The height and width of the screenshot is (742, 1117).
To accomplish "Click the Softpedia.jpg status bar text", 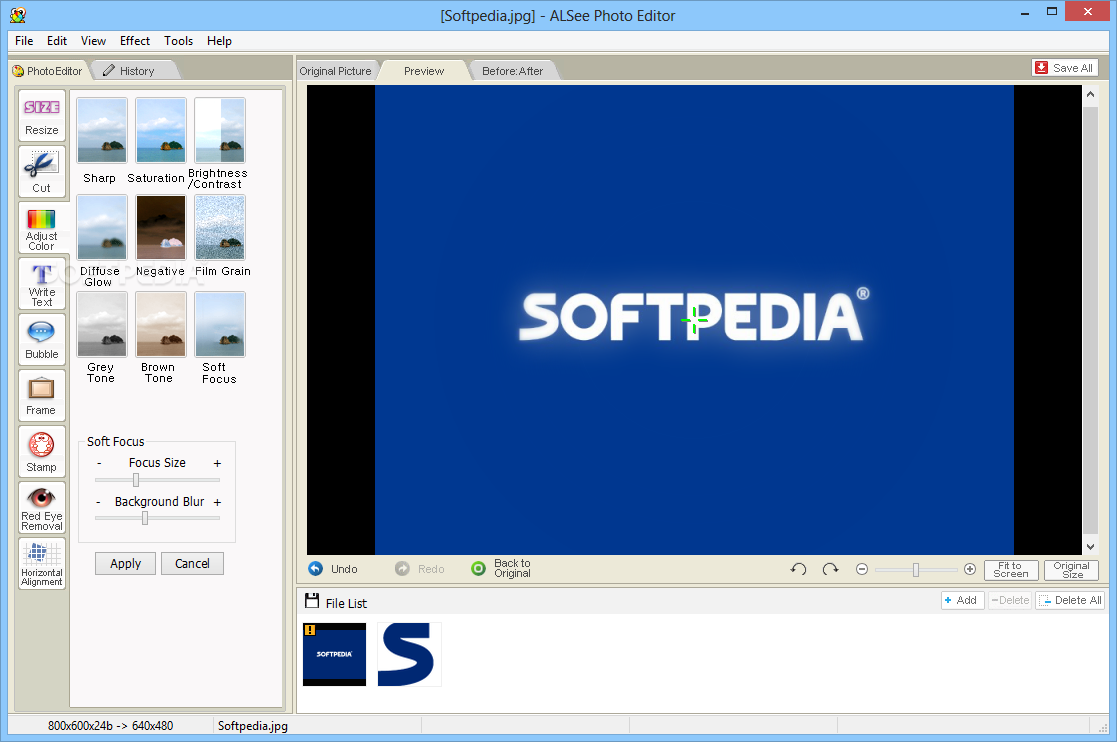I will click(252, 726).
